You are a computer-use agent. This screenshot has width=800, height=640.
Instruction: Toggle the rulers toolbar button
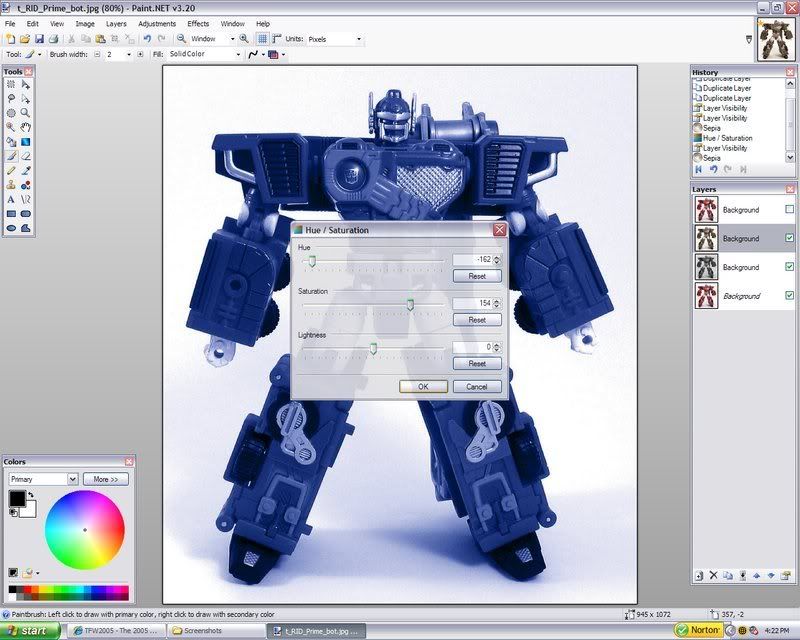(x=277, y=39)
